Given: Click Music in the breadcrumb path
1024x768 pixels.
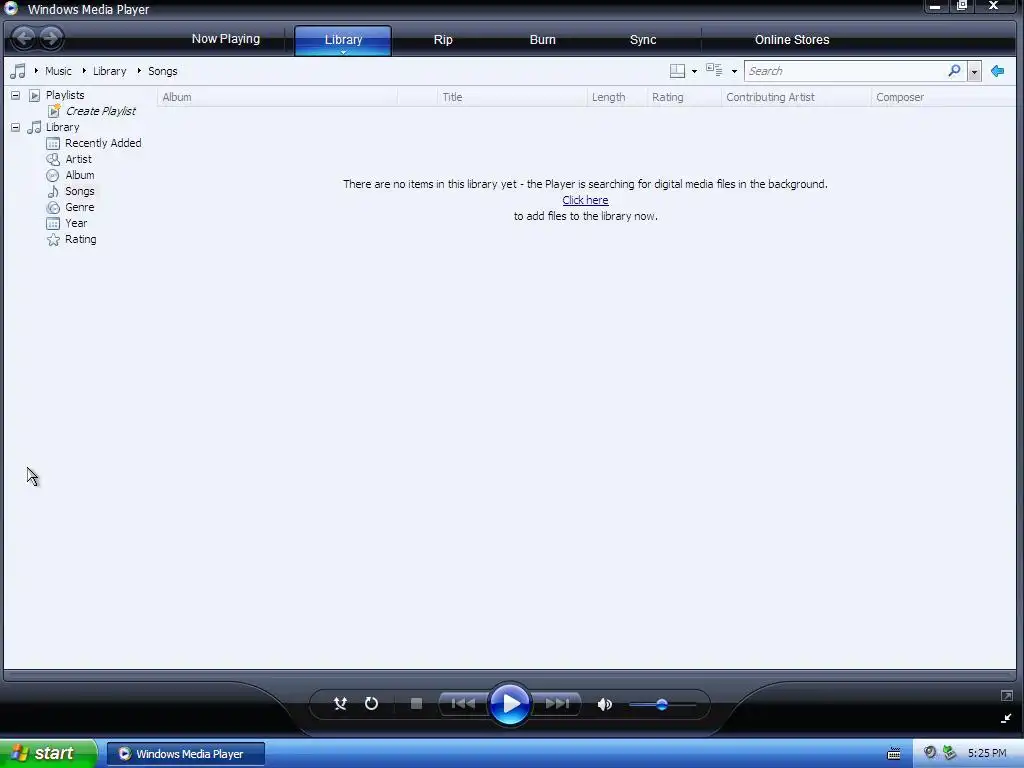Looking at the screenshot, I should [x=58, y=71].
